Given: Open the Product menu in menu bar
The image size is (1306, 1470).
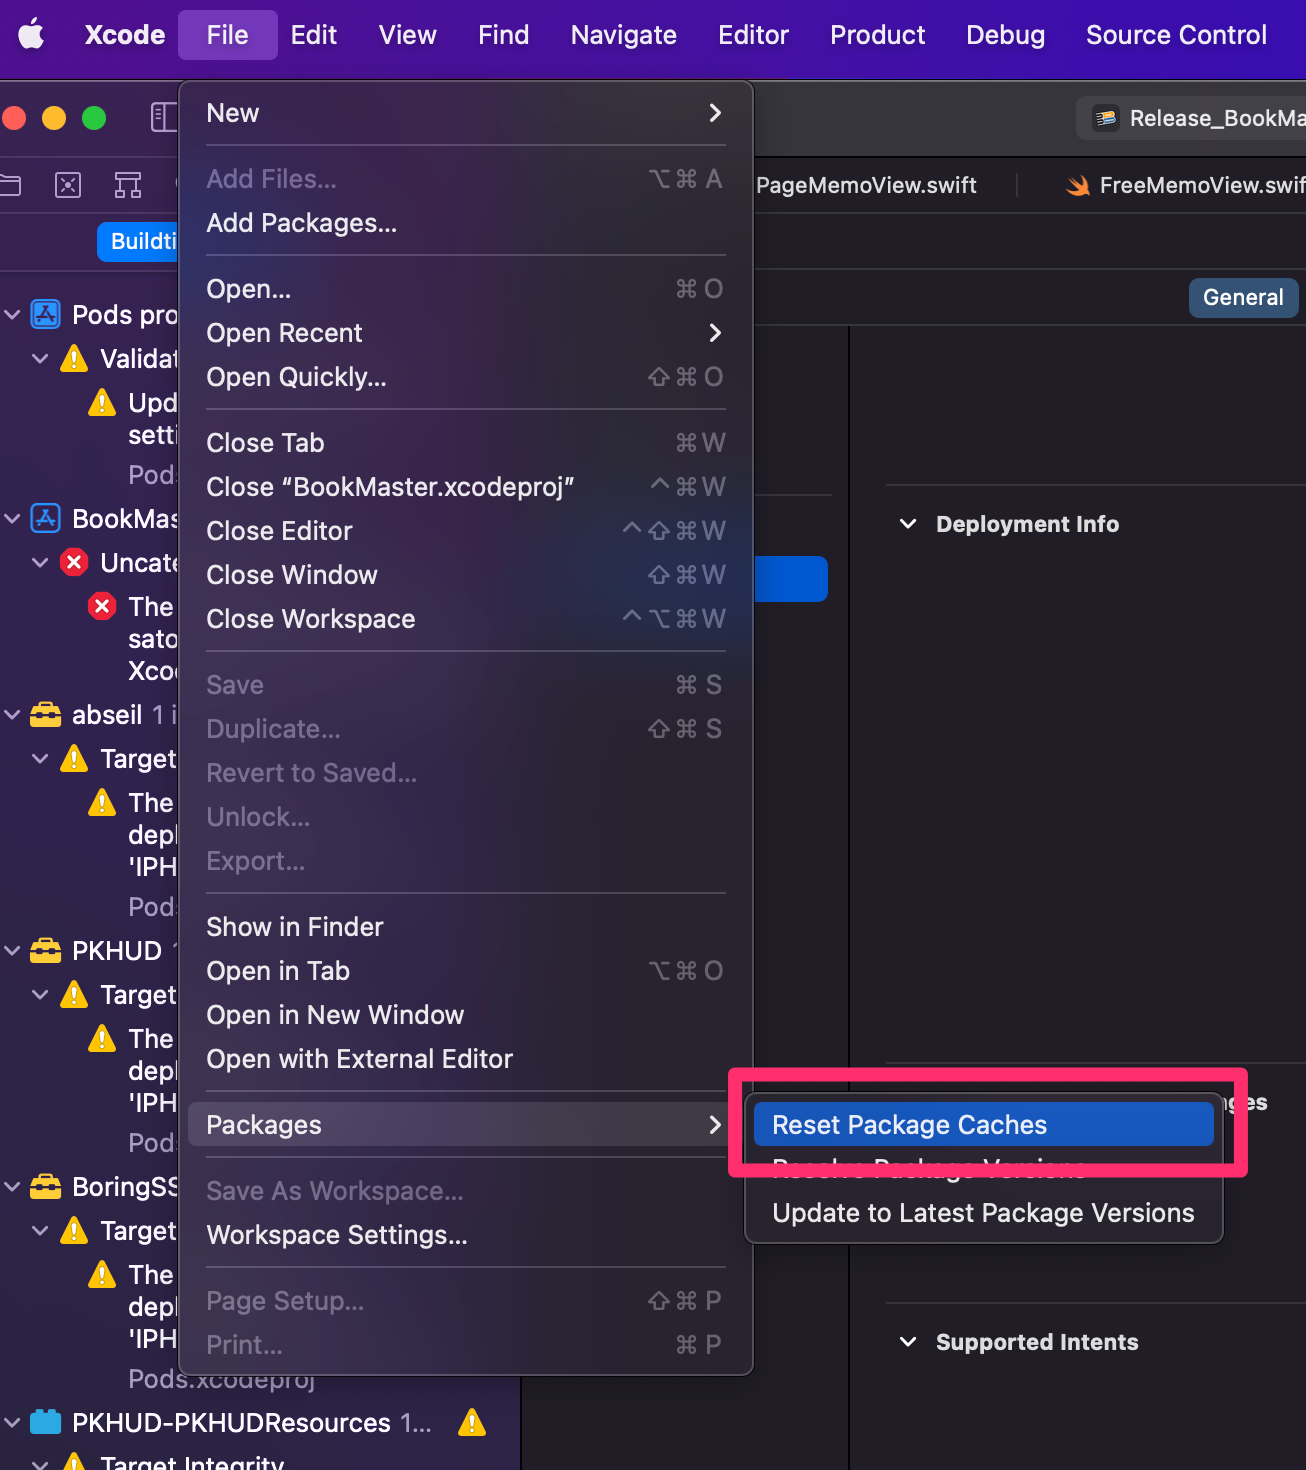Looking at the screenshot, I should 876,34.
